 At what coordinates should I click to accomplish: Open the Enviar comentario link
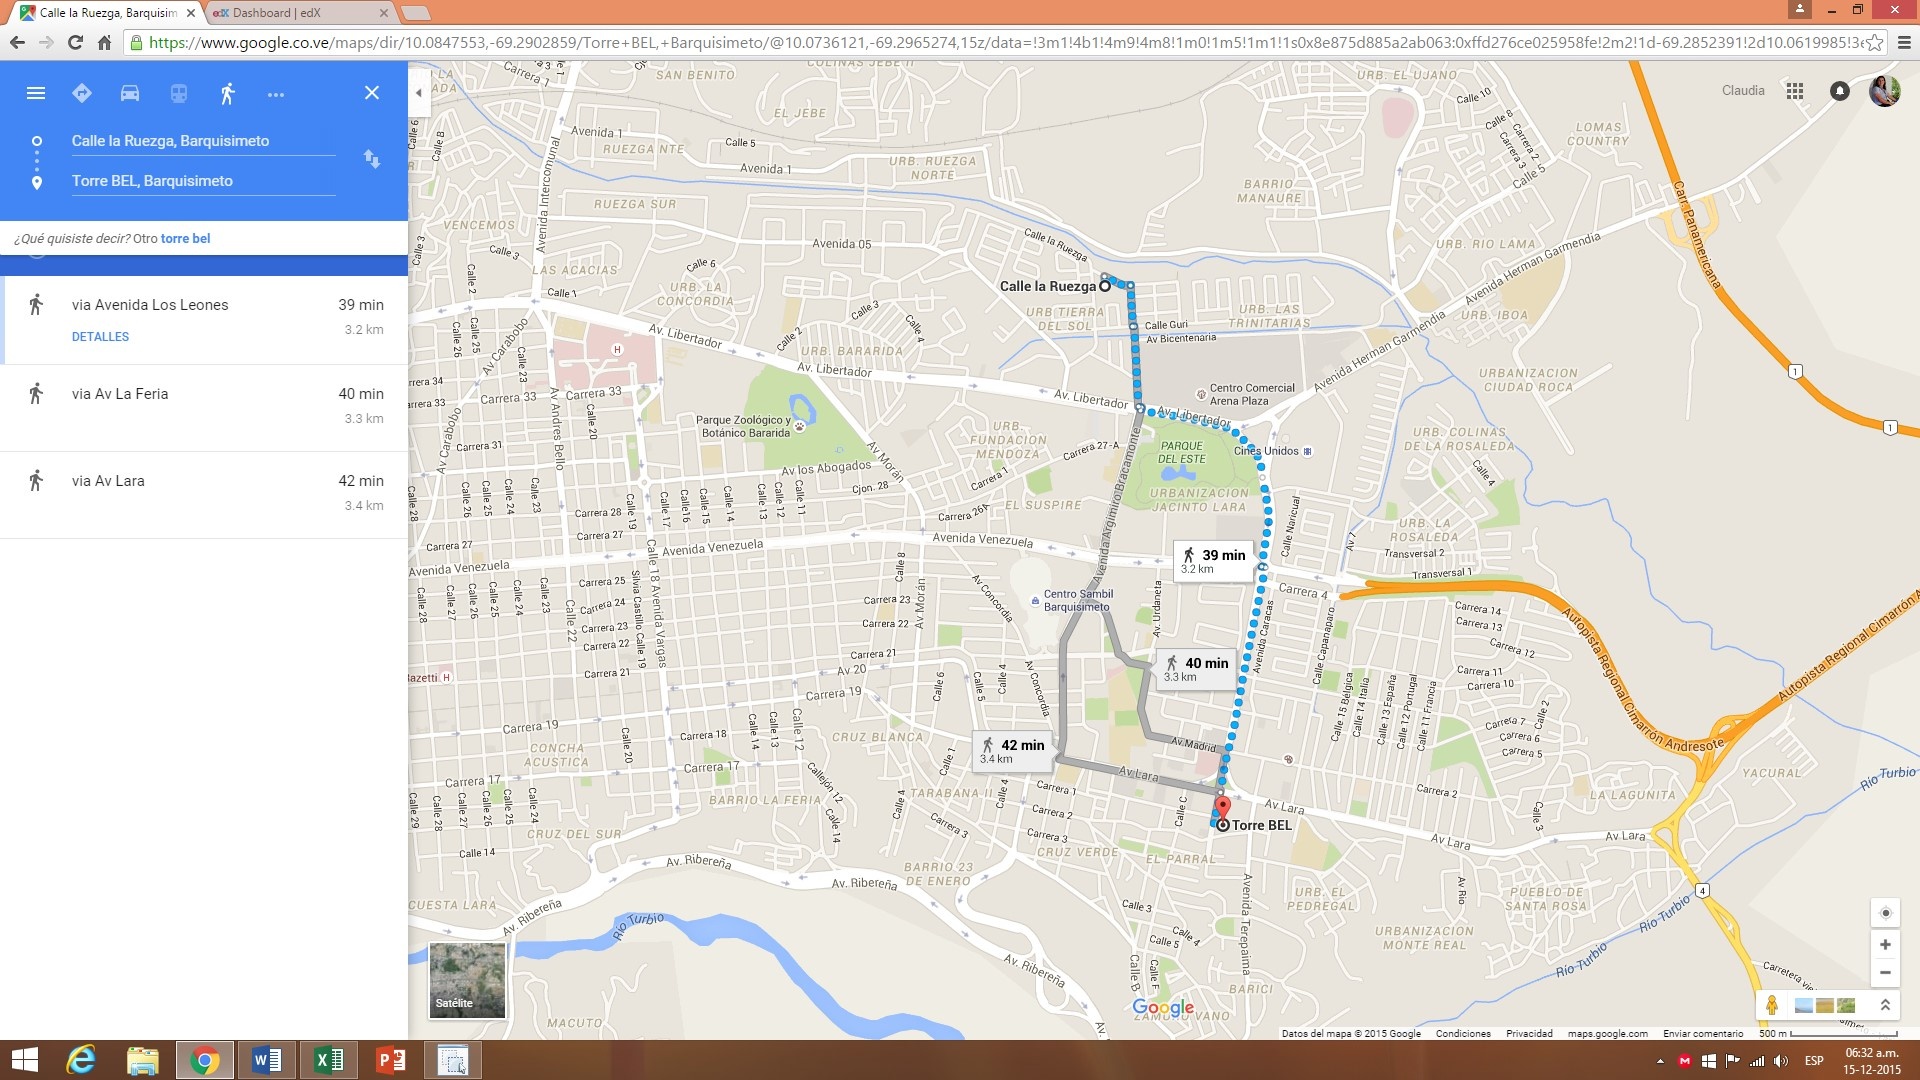point(1703,1033)
